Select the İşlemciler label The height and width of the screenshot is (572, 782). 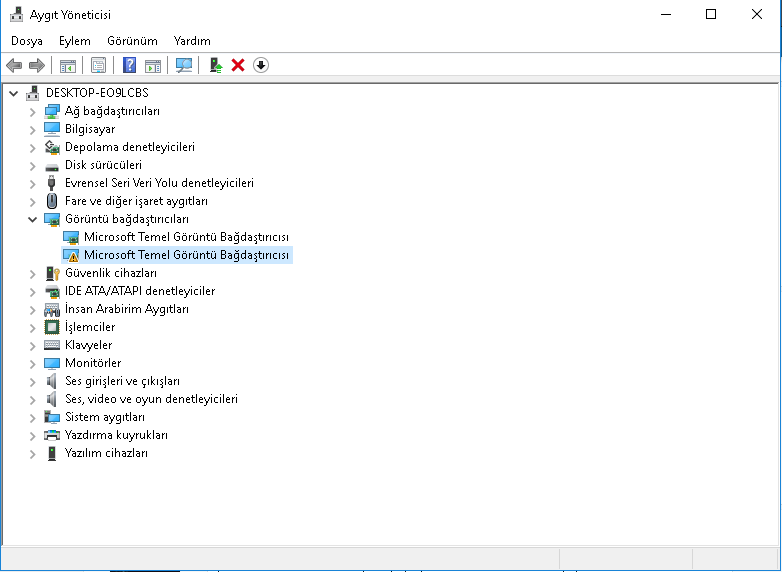pyautogui.click(x=90, y=327)
